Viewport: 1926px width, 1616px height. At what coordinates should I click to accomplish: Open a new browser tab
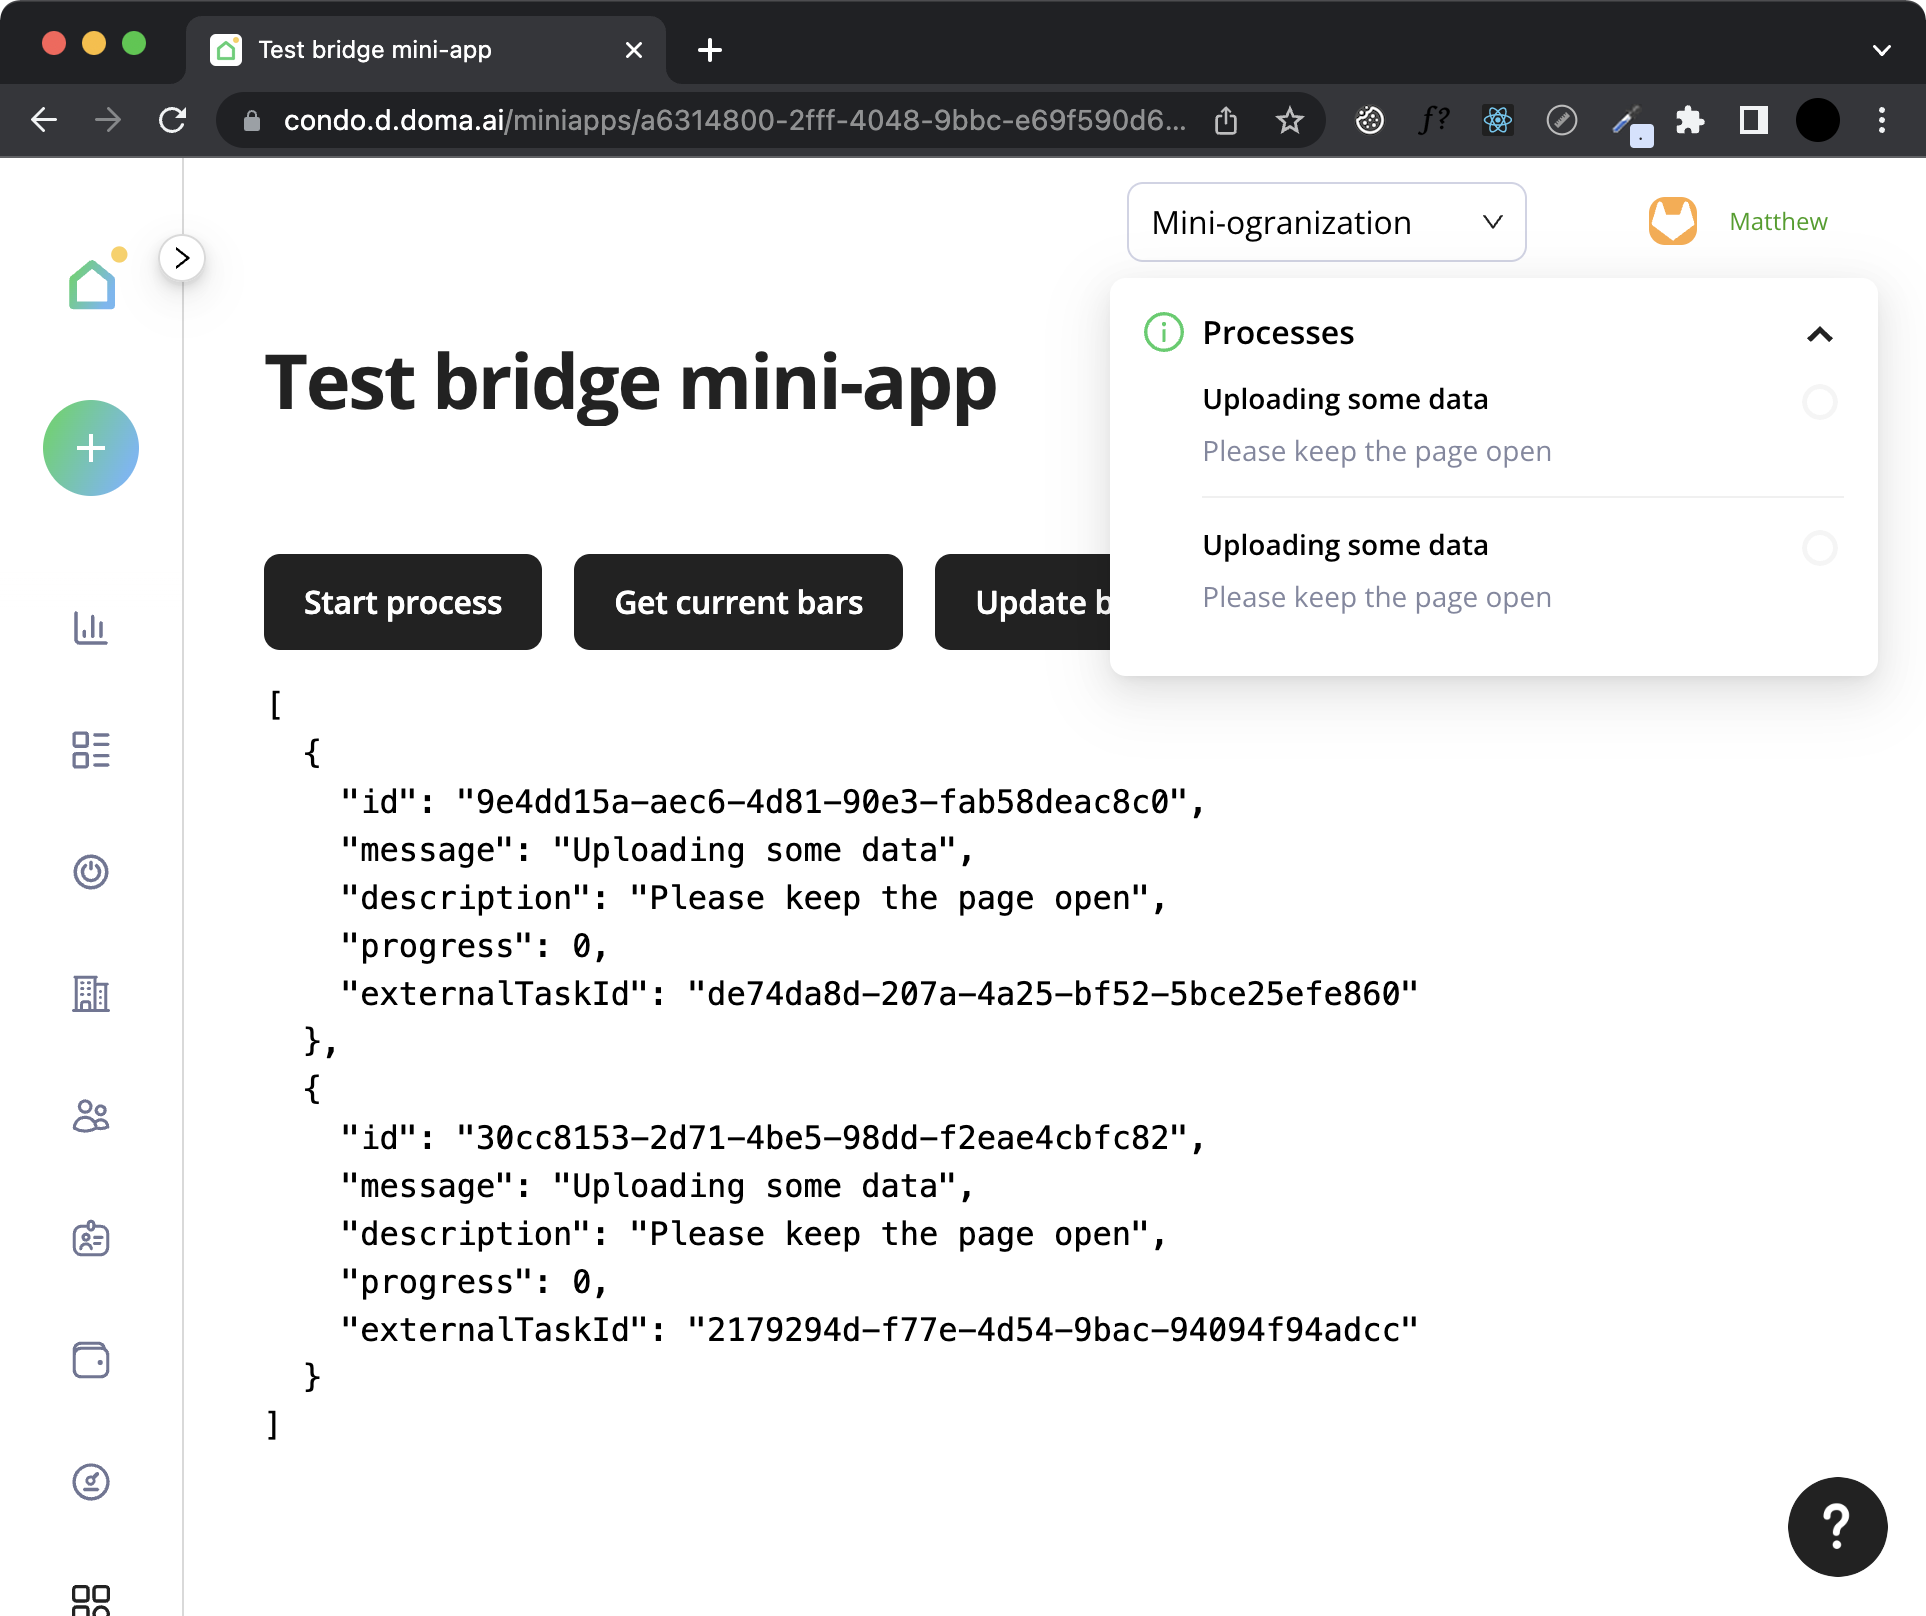coord(710,50)
